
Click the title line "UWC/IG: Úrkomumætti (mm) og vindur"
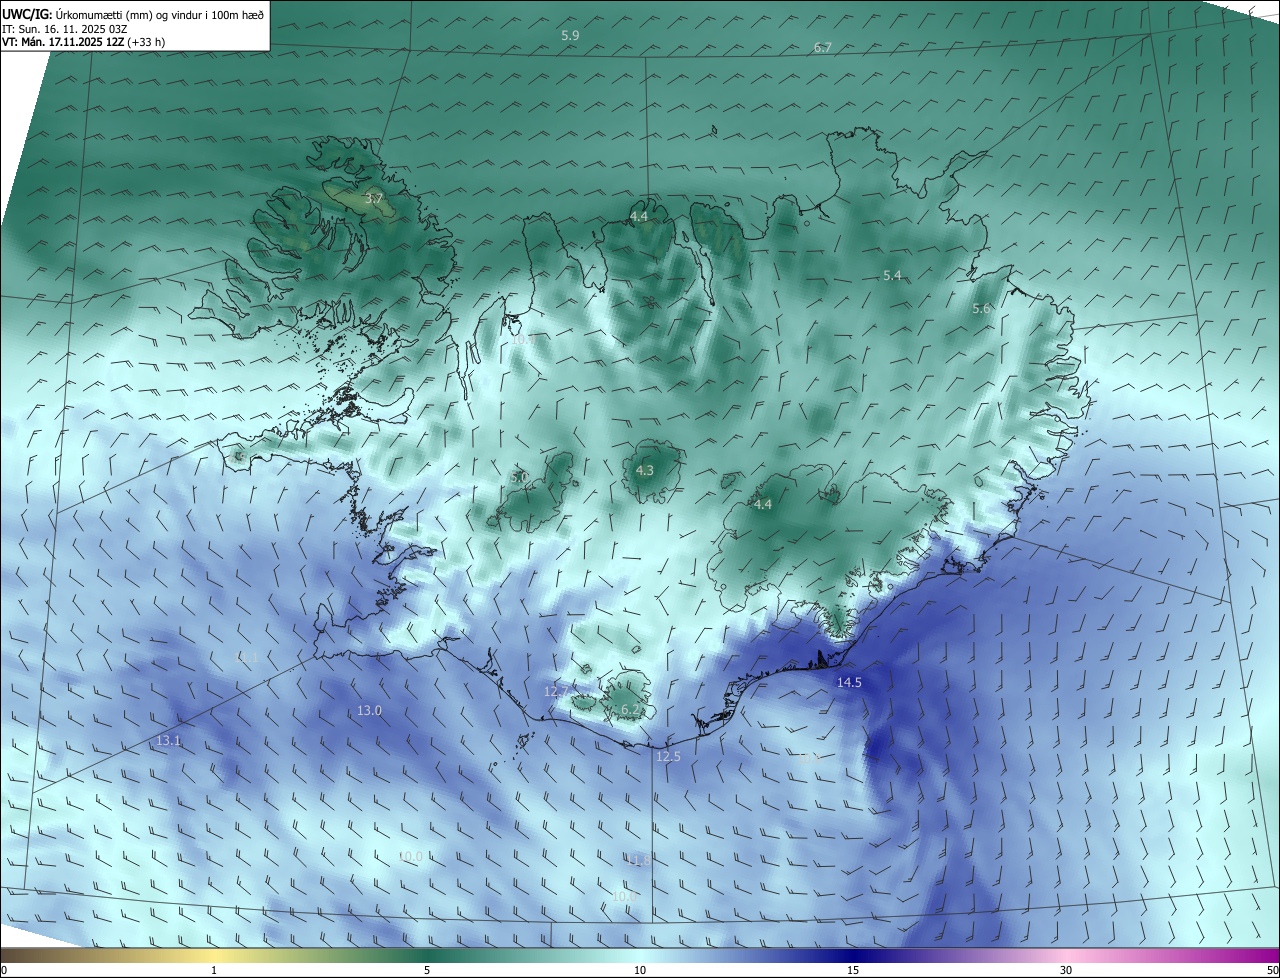(133, 14)
